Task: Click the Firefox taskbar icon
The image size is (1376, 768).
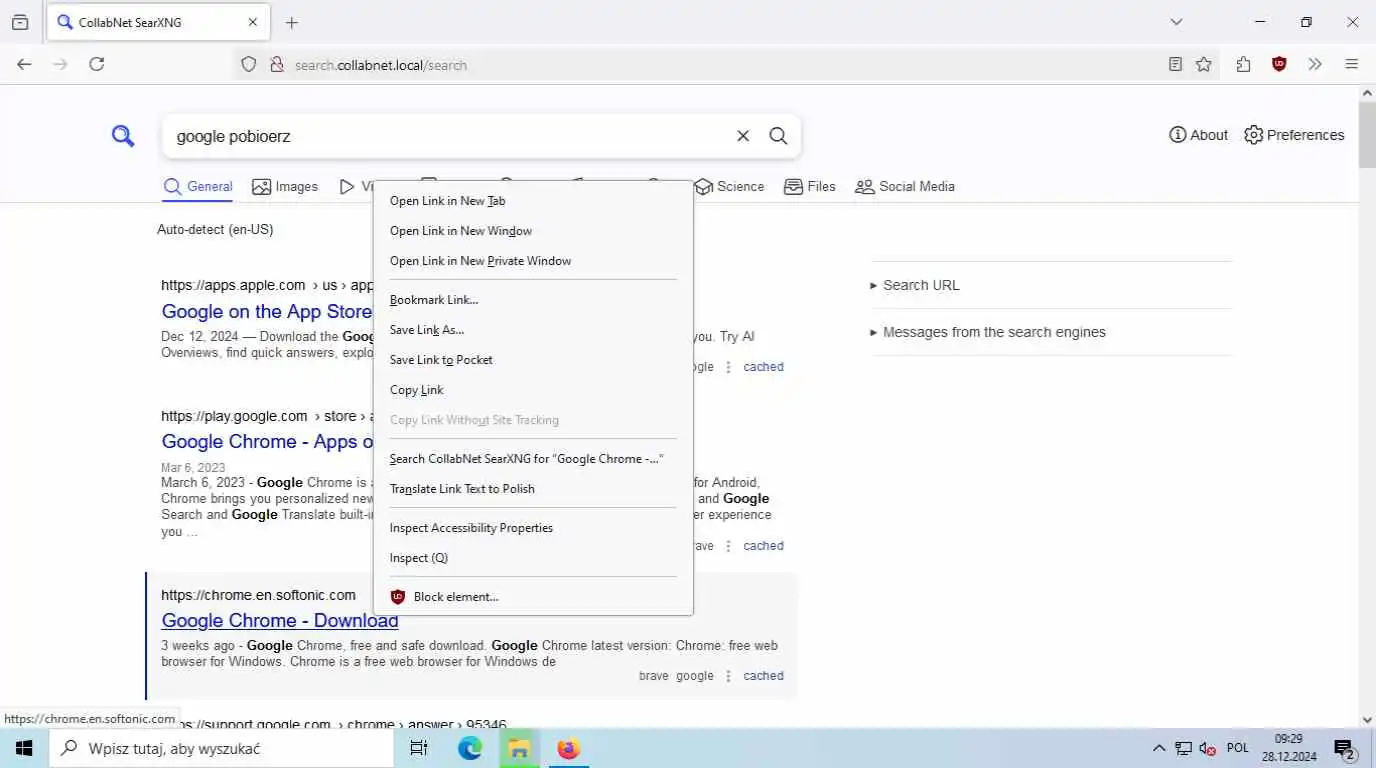Action: point(569,748)
